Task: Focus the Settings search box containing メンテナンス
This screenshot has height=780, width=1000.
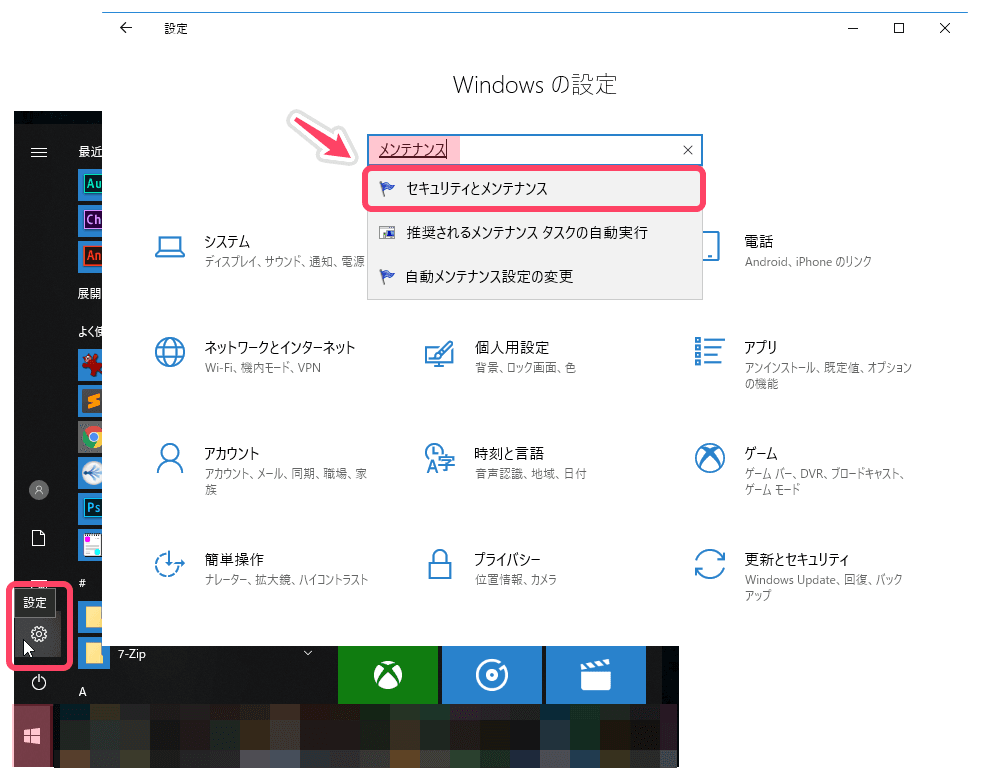Action: click(x=534, y=150)
